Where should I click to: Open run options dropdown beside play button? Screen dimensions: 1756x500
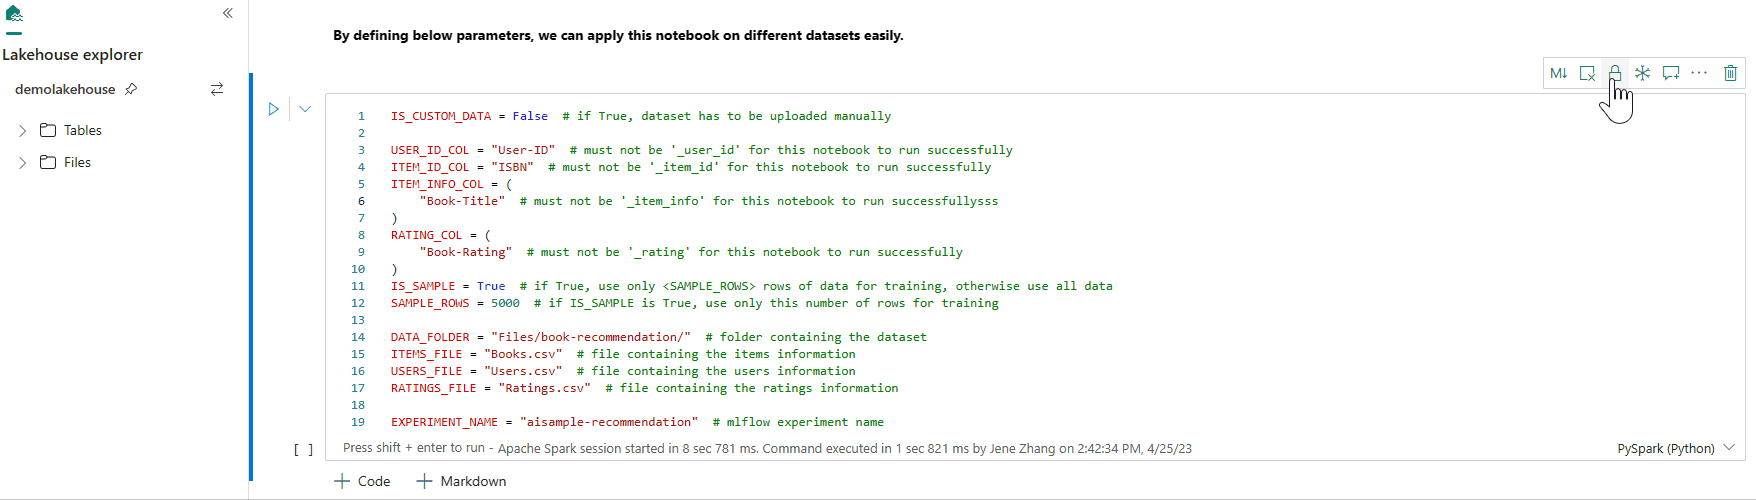(305, 109)
